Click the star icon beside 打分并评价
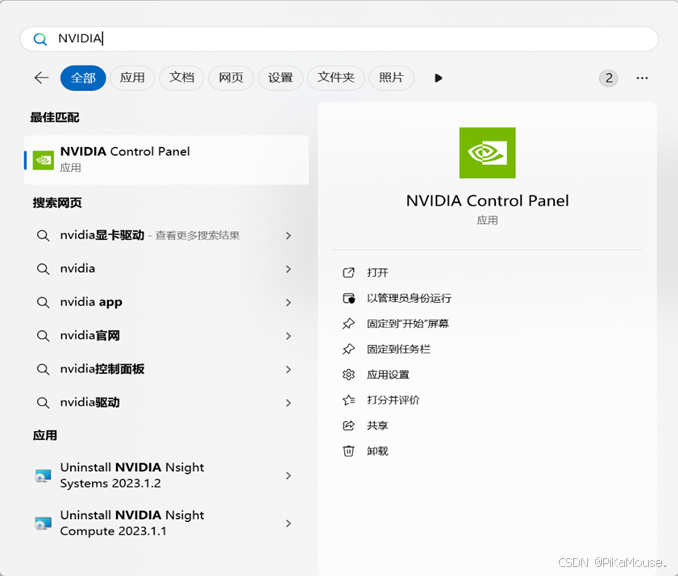 [x=349, y=400]
